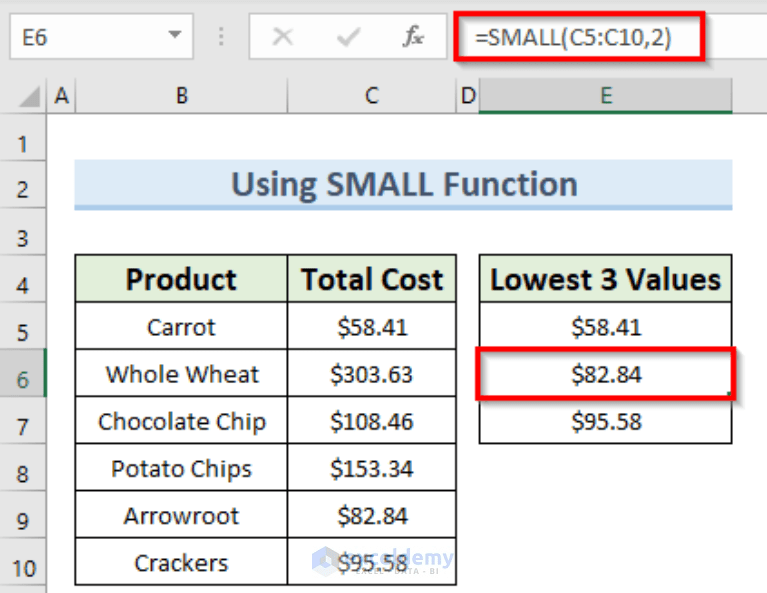
Task: Click the 'Using SMALL Function' title cell
Action: [x=404, y=184]
